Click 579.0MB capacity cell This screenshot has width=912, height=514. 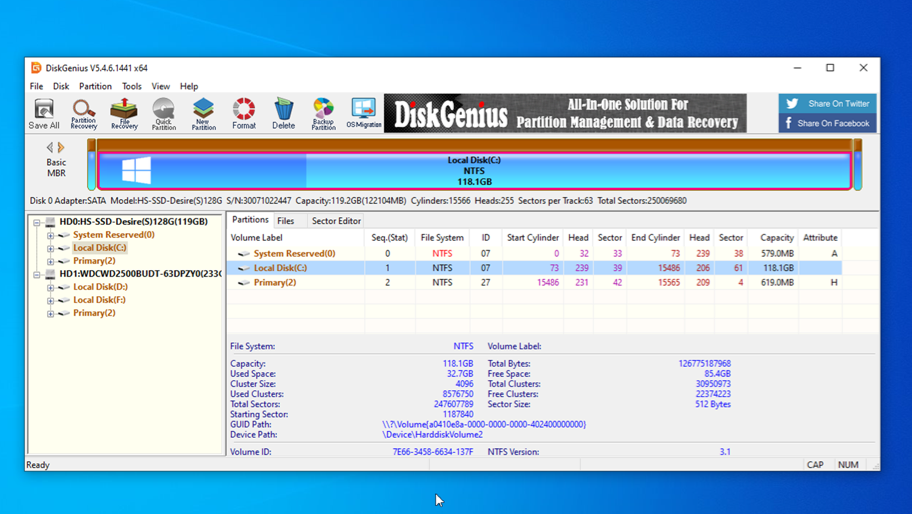(x=777, y=254)
